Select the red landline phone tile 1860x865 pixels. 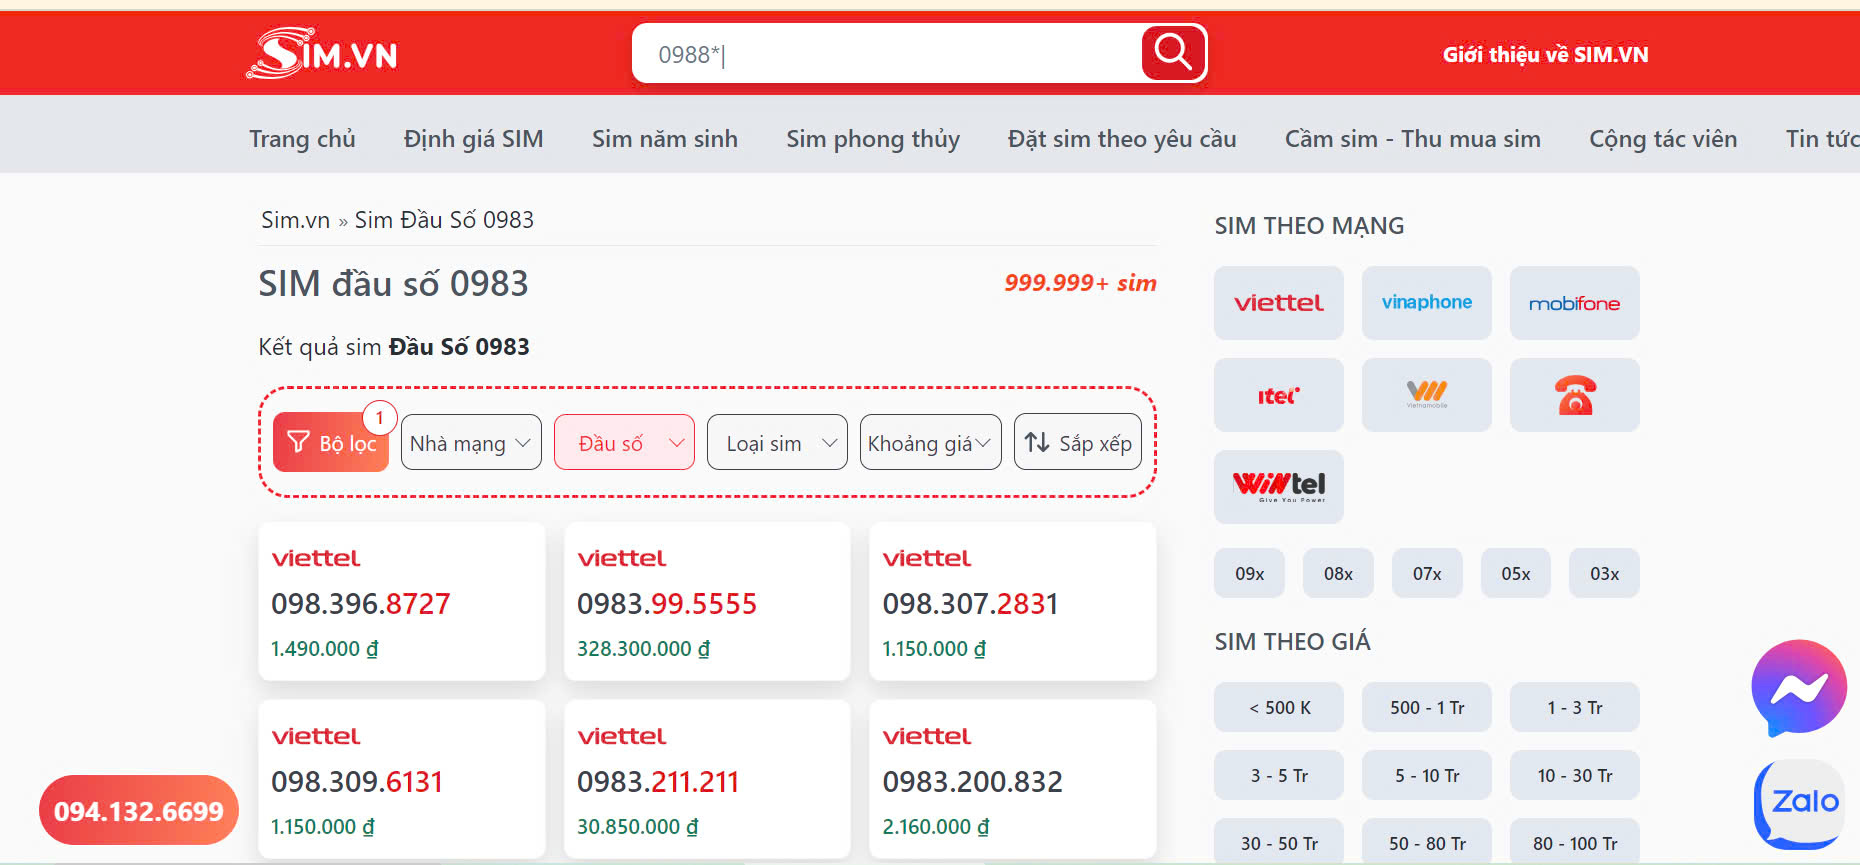(x=1575, y=395)
